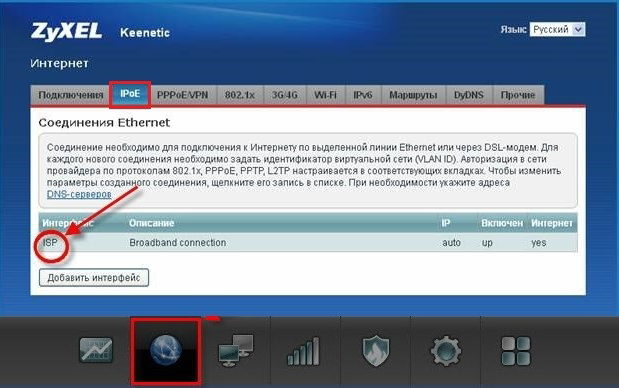619x388 pixels.
Task: Click the IP column header
Action: [446, 223]
